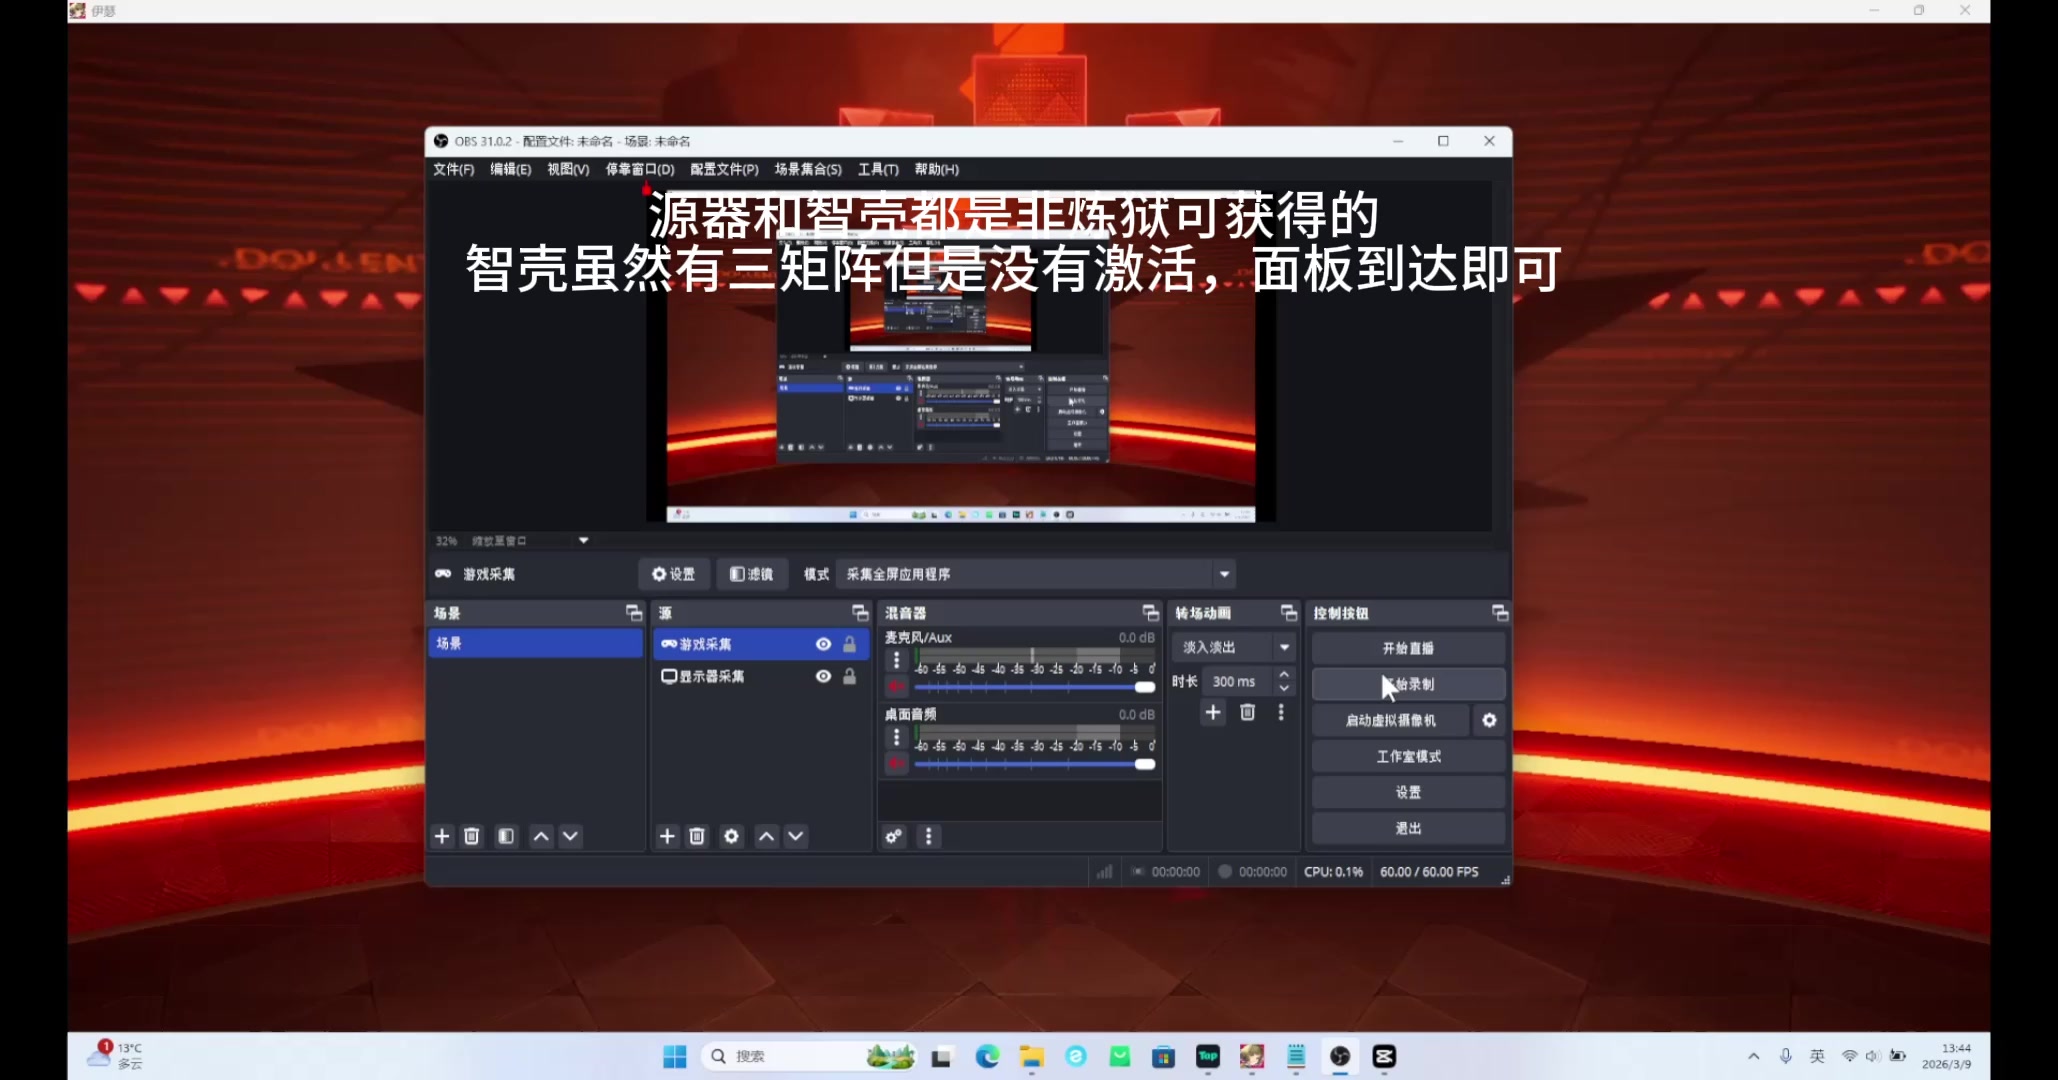The image size is (2058, 1080).
Task: Delete selected source with trash icon
Action: pos(697,836)
